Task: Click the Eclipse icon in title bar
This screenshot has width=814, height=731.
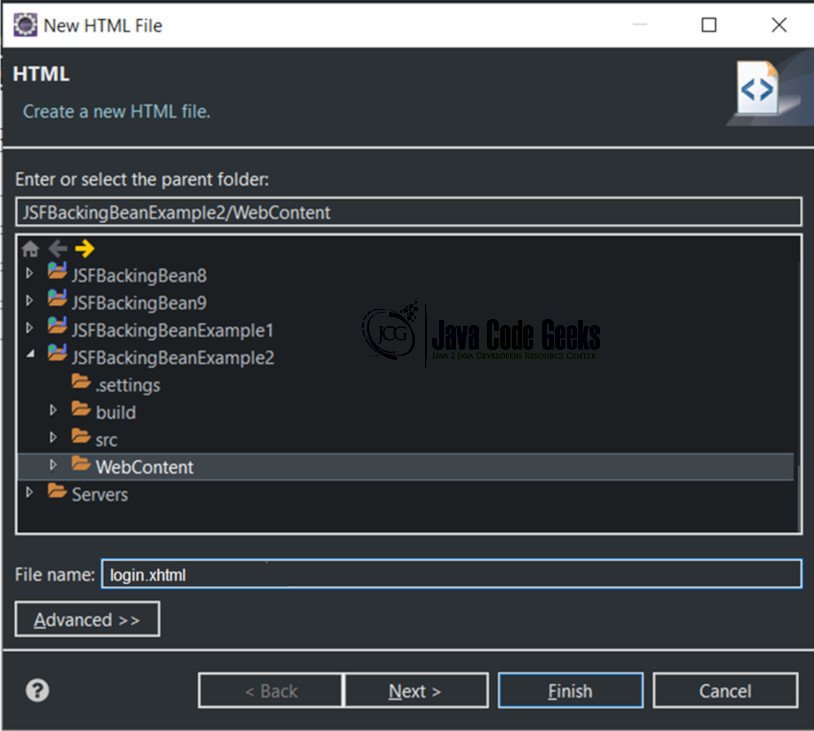Action: coord(25,25)
